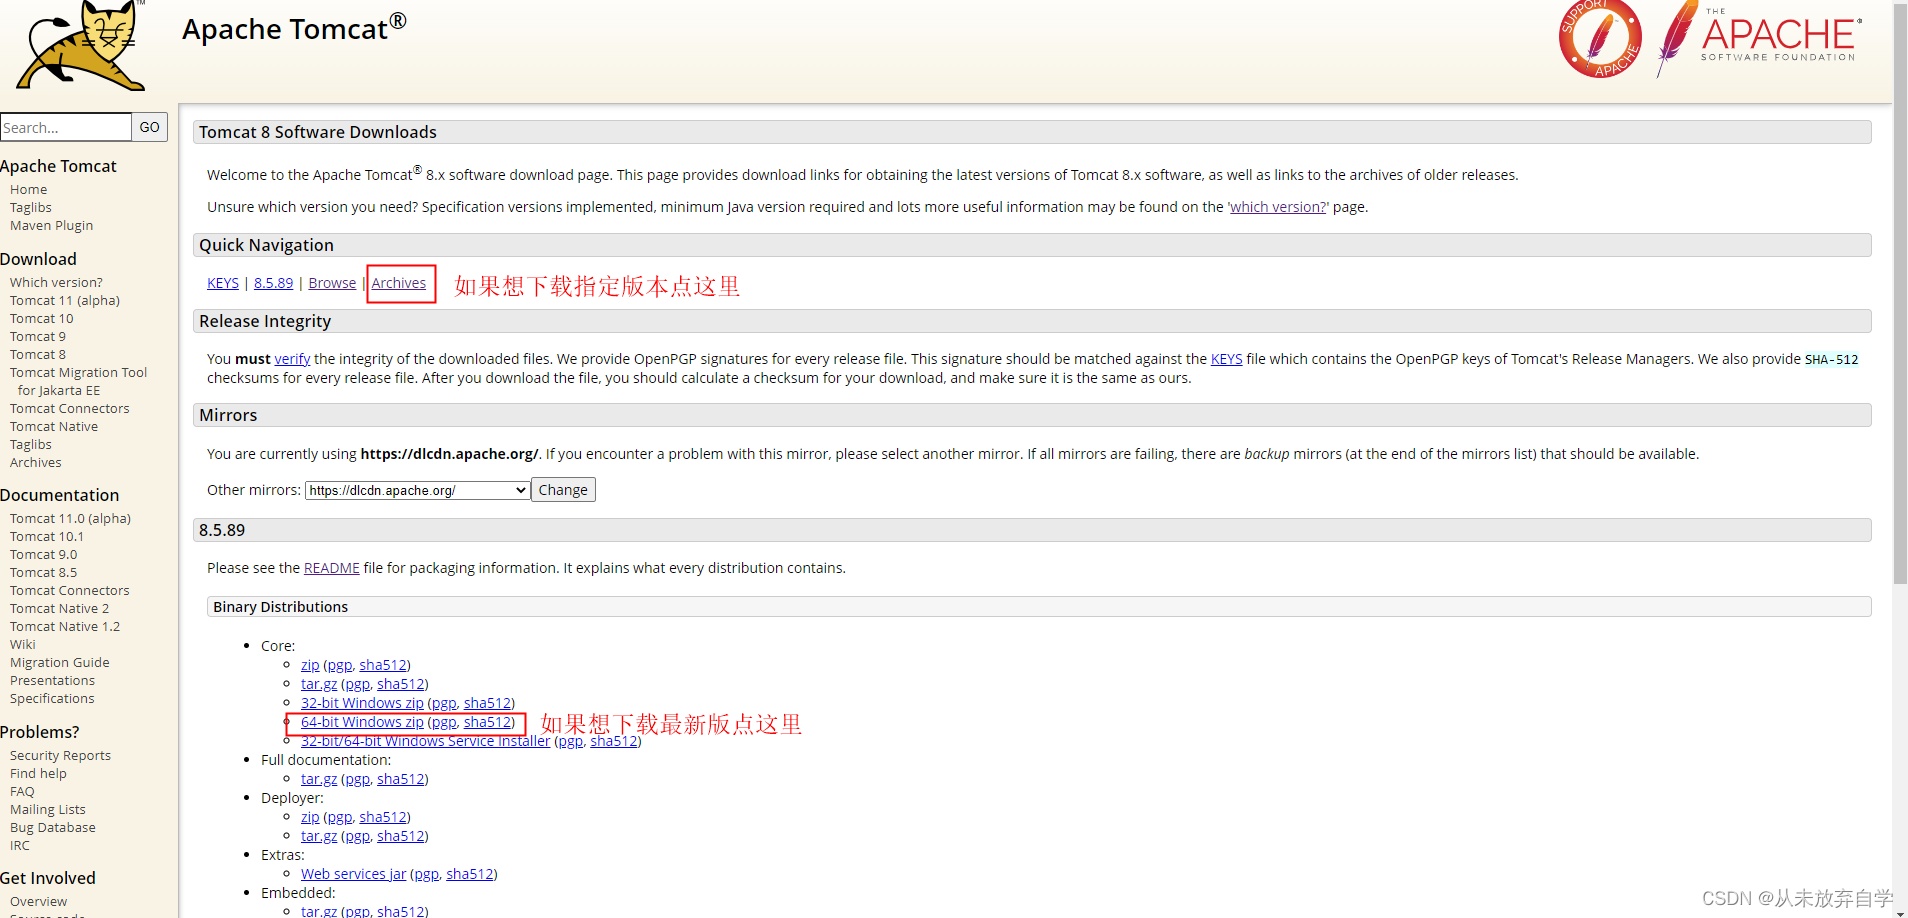Click the verify link in Release Integrity
Viewport: 1908px width, 918px height.
pyautogui.click(x=292, y=359)
